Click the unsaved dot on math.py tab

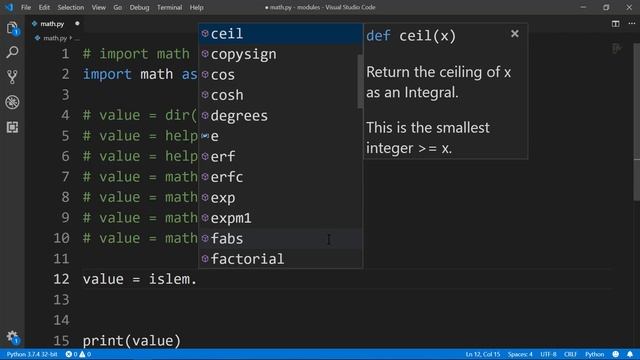pos(77,24)
